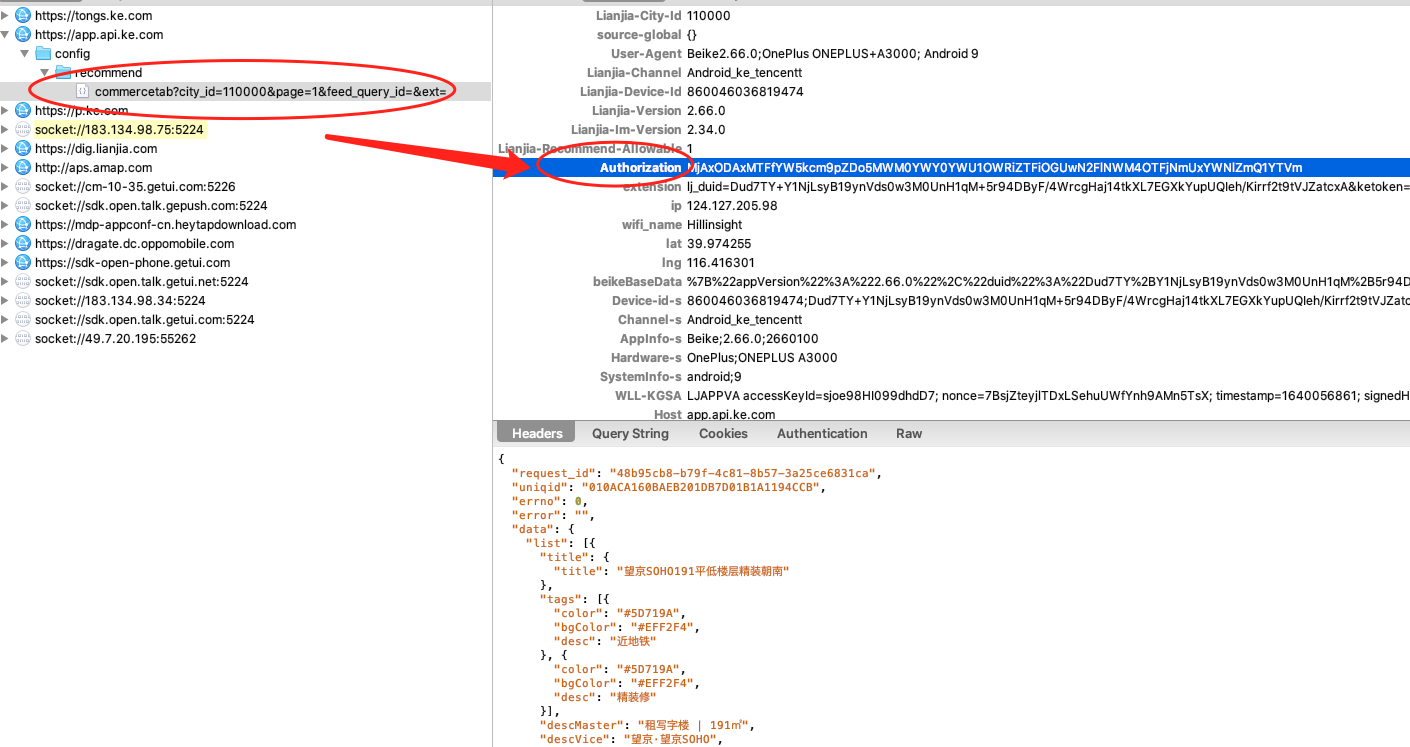Expand the socket://cm-10-35.getui.com:5226 node
This screenshot has width=1410, height=747.
(6, 186)
